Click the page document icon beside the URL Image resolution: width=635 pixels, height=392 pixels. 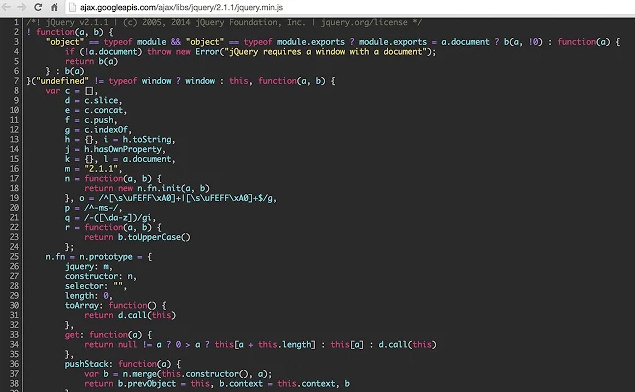point(72,7)
